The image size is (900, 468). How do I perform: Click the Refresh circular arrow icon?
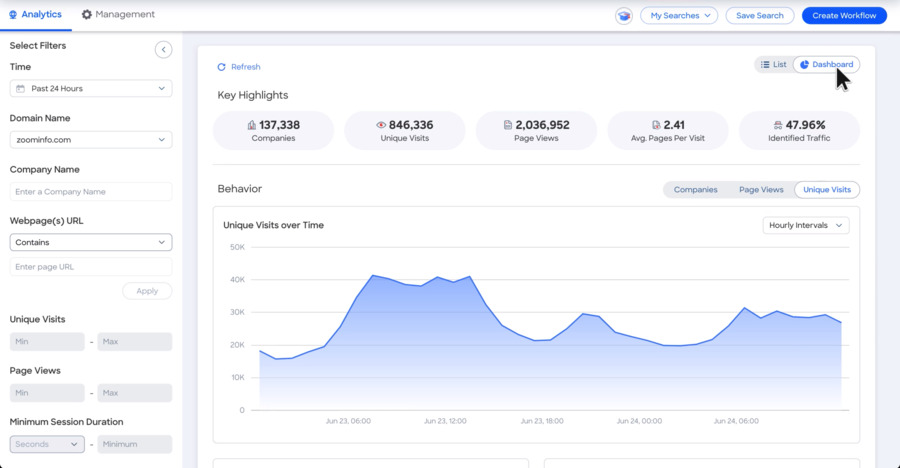pyautogui.click(x=222, y=67)
